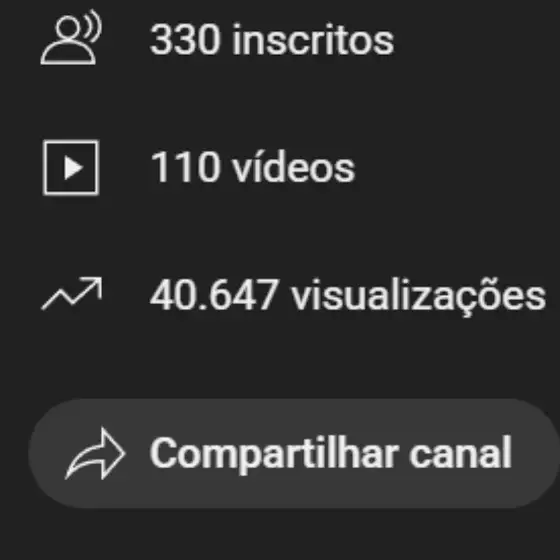Click the Compartilhar canal label text

pos(331,454)
